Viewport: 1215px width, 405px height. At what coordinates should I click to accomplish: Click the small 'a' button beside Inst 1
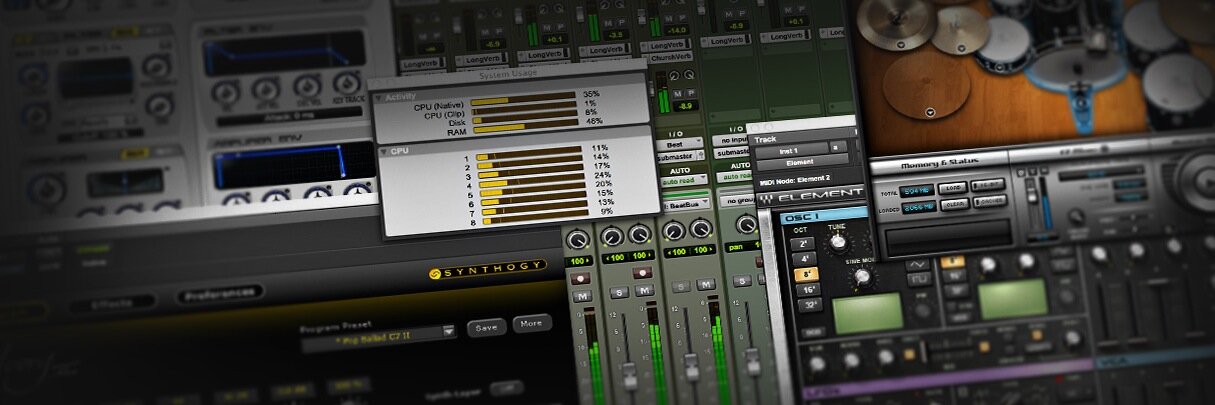coord(837,147)
